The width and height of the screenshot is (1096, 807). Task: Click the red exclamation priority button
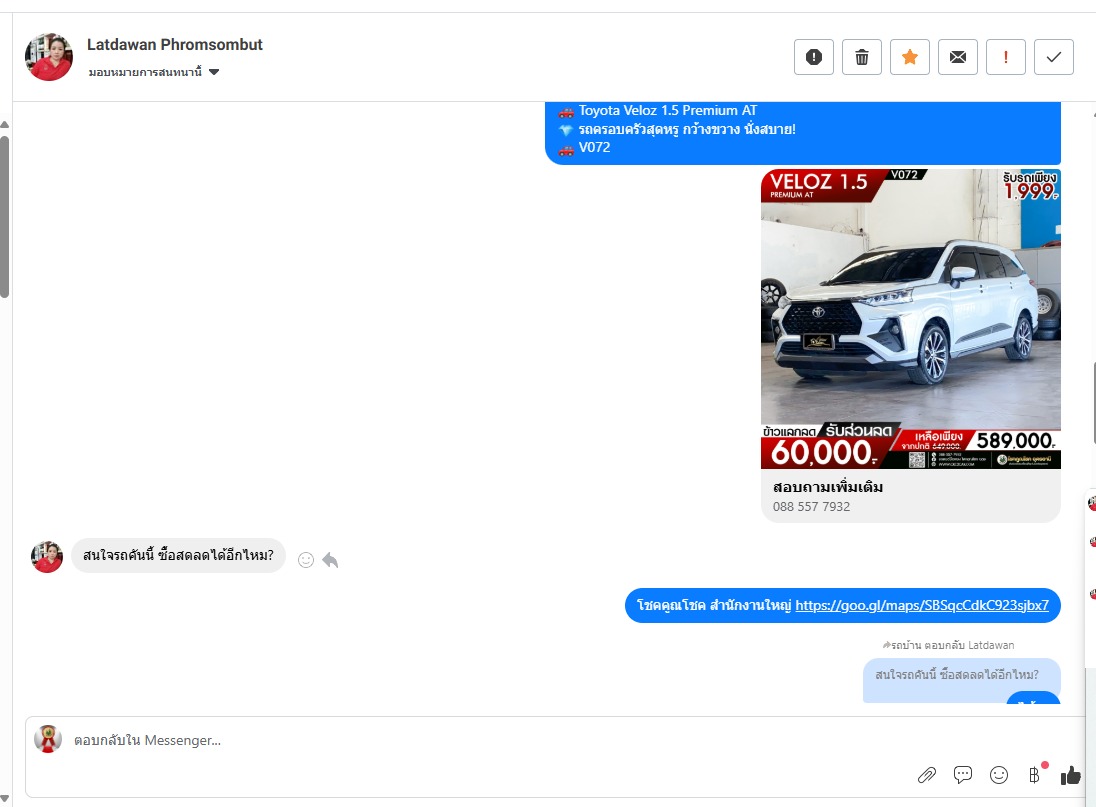coord(1006,57)
